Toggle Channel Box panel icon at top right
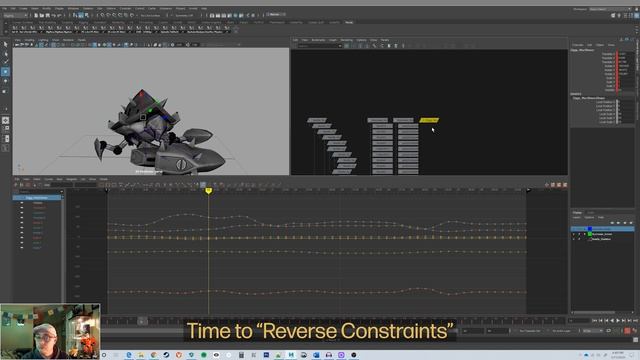 point(637,16)
